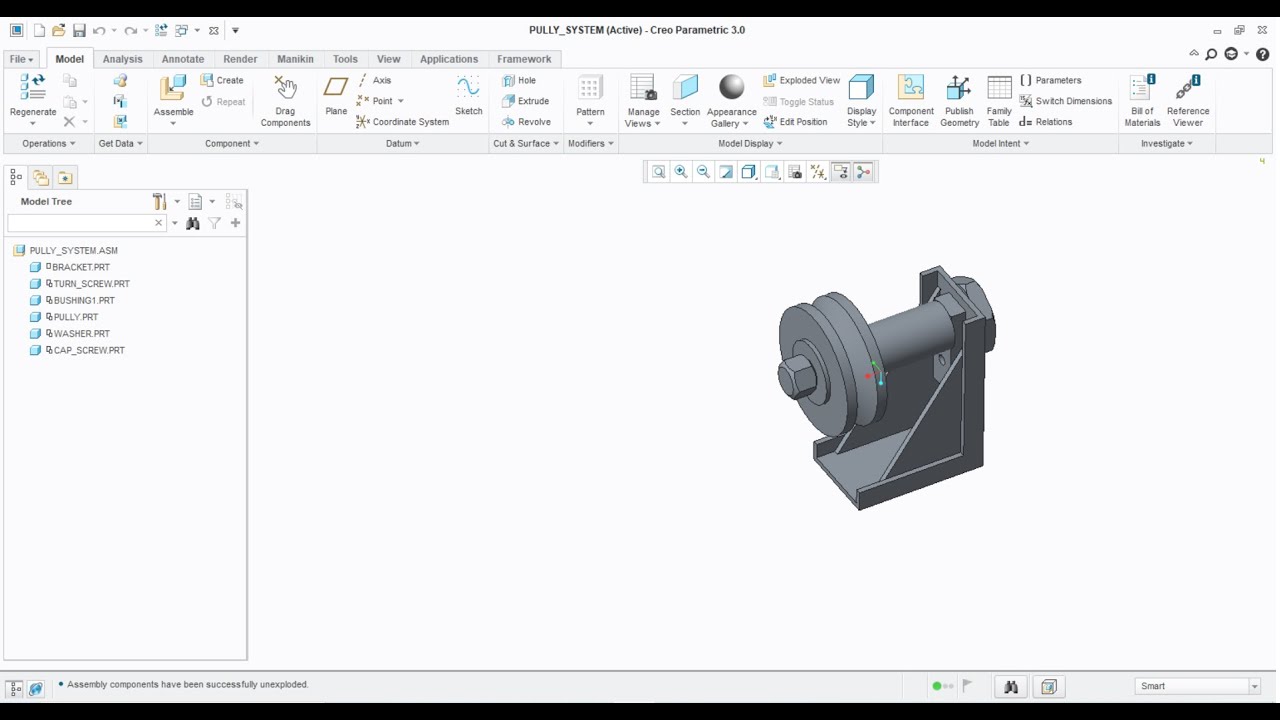Toggle the Exploded View
The height and width of the screenshot is (720, 1280).
802,80
